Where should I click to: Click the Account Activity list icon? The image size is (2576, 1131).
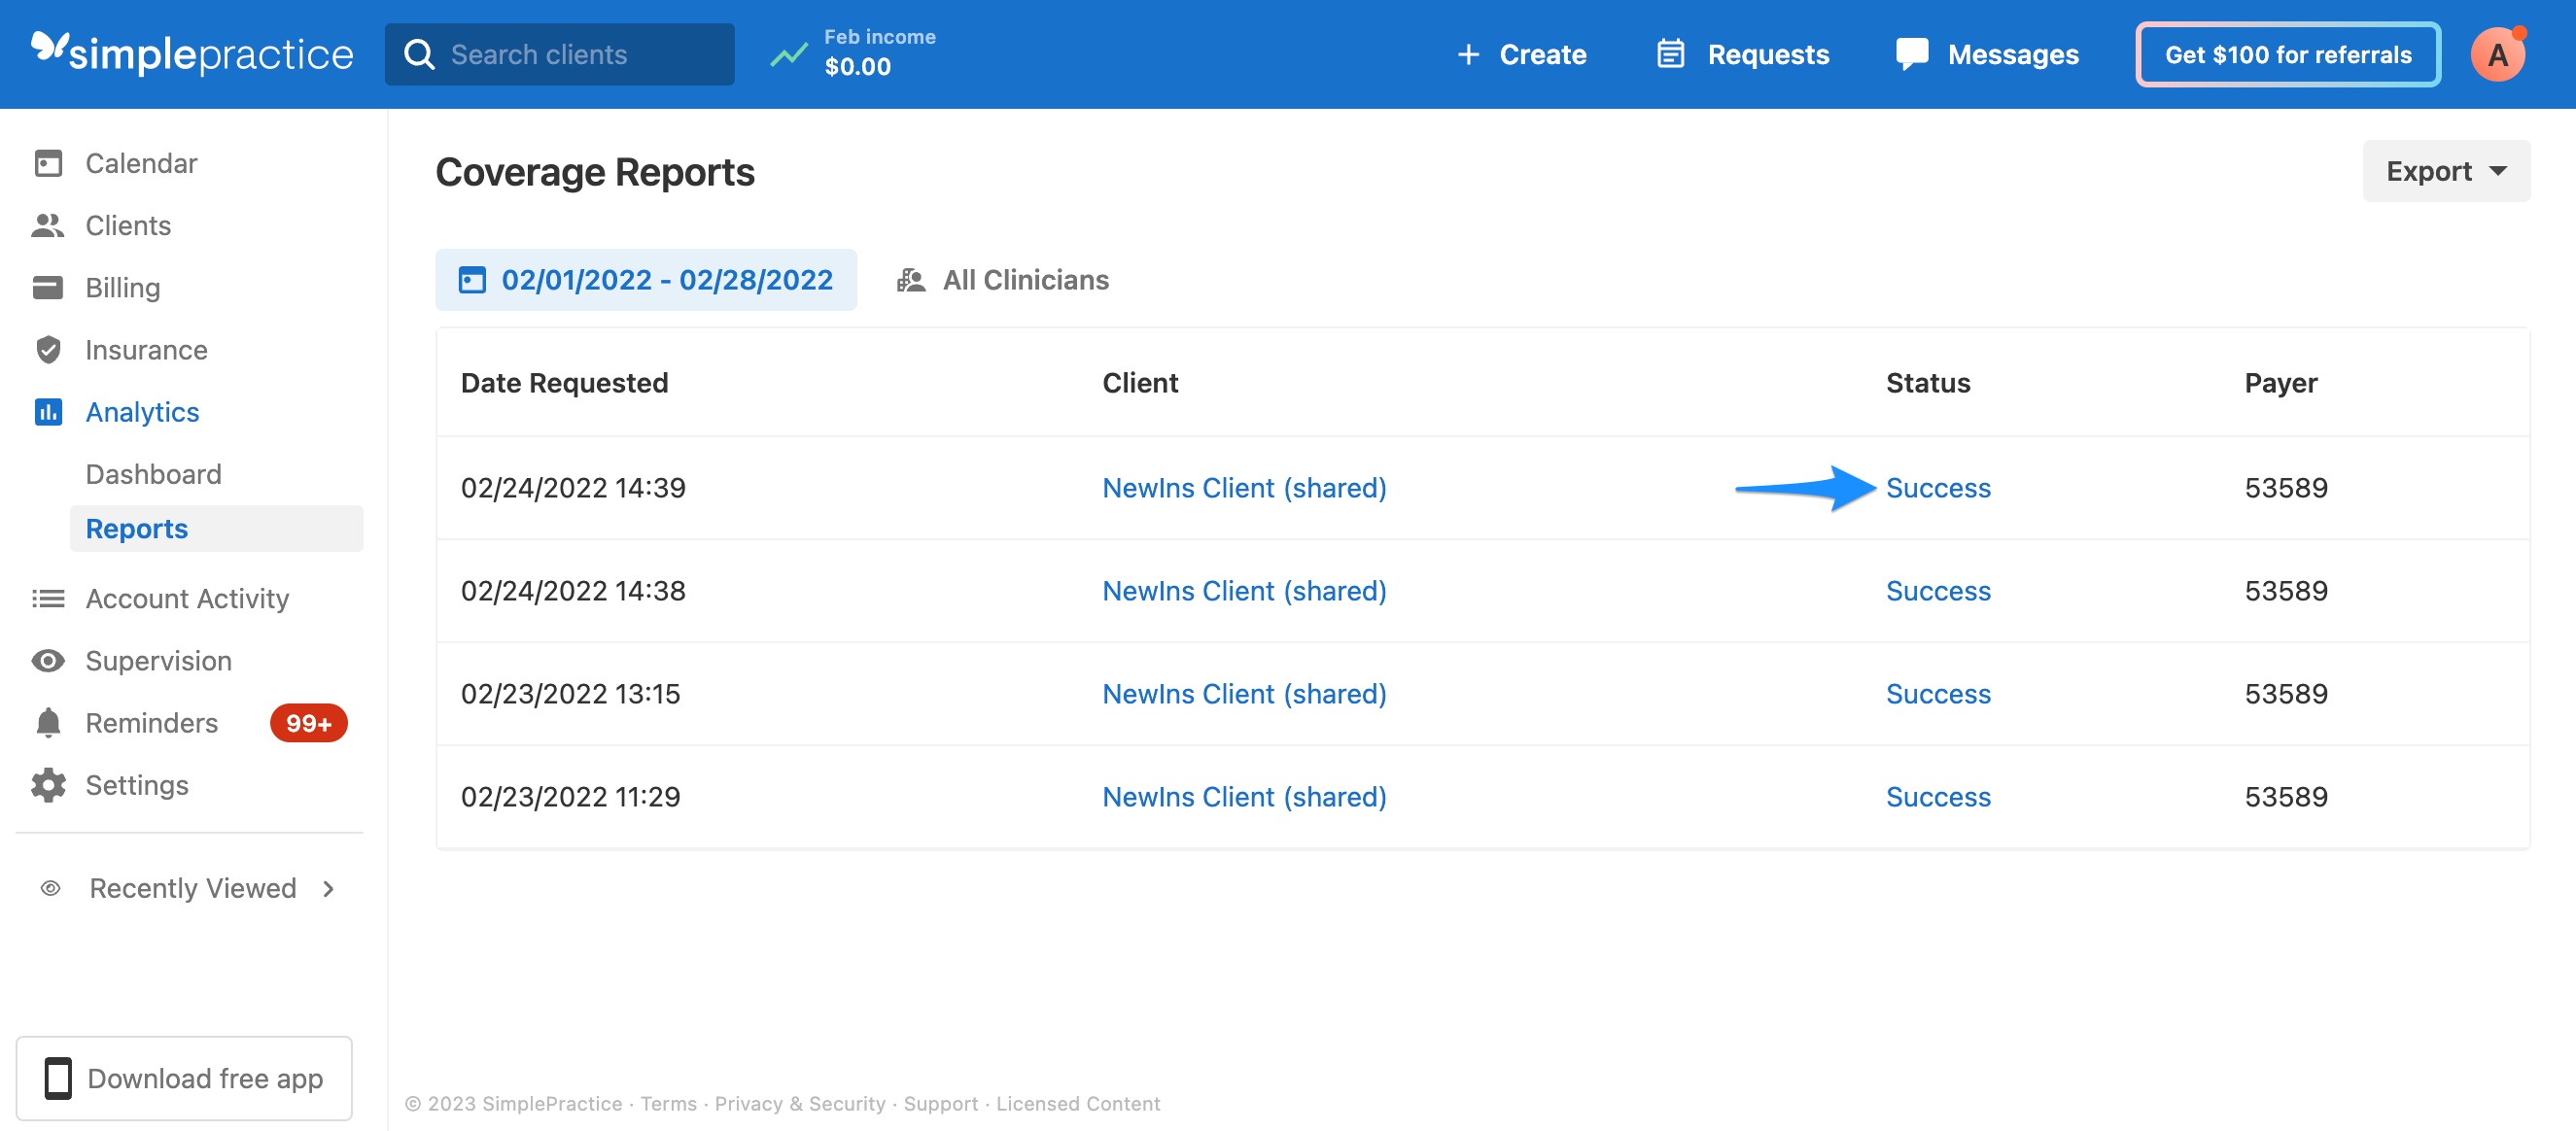pyautogui.click(x=48, y=598)
